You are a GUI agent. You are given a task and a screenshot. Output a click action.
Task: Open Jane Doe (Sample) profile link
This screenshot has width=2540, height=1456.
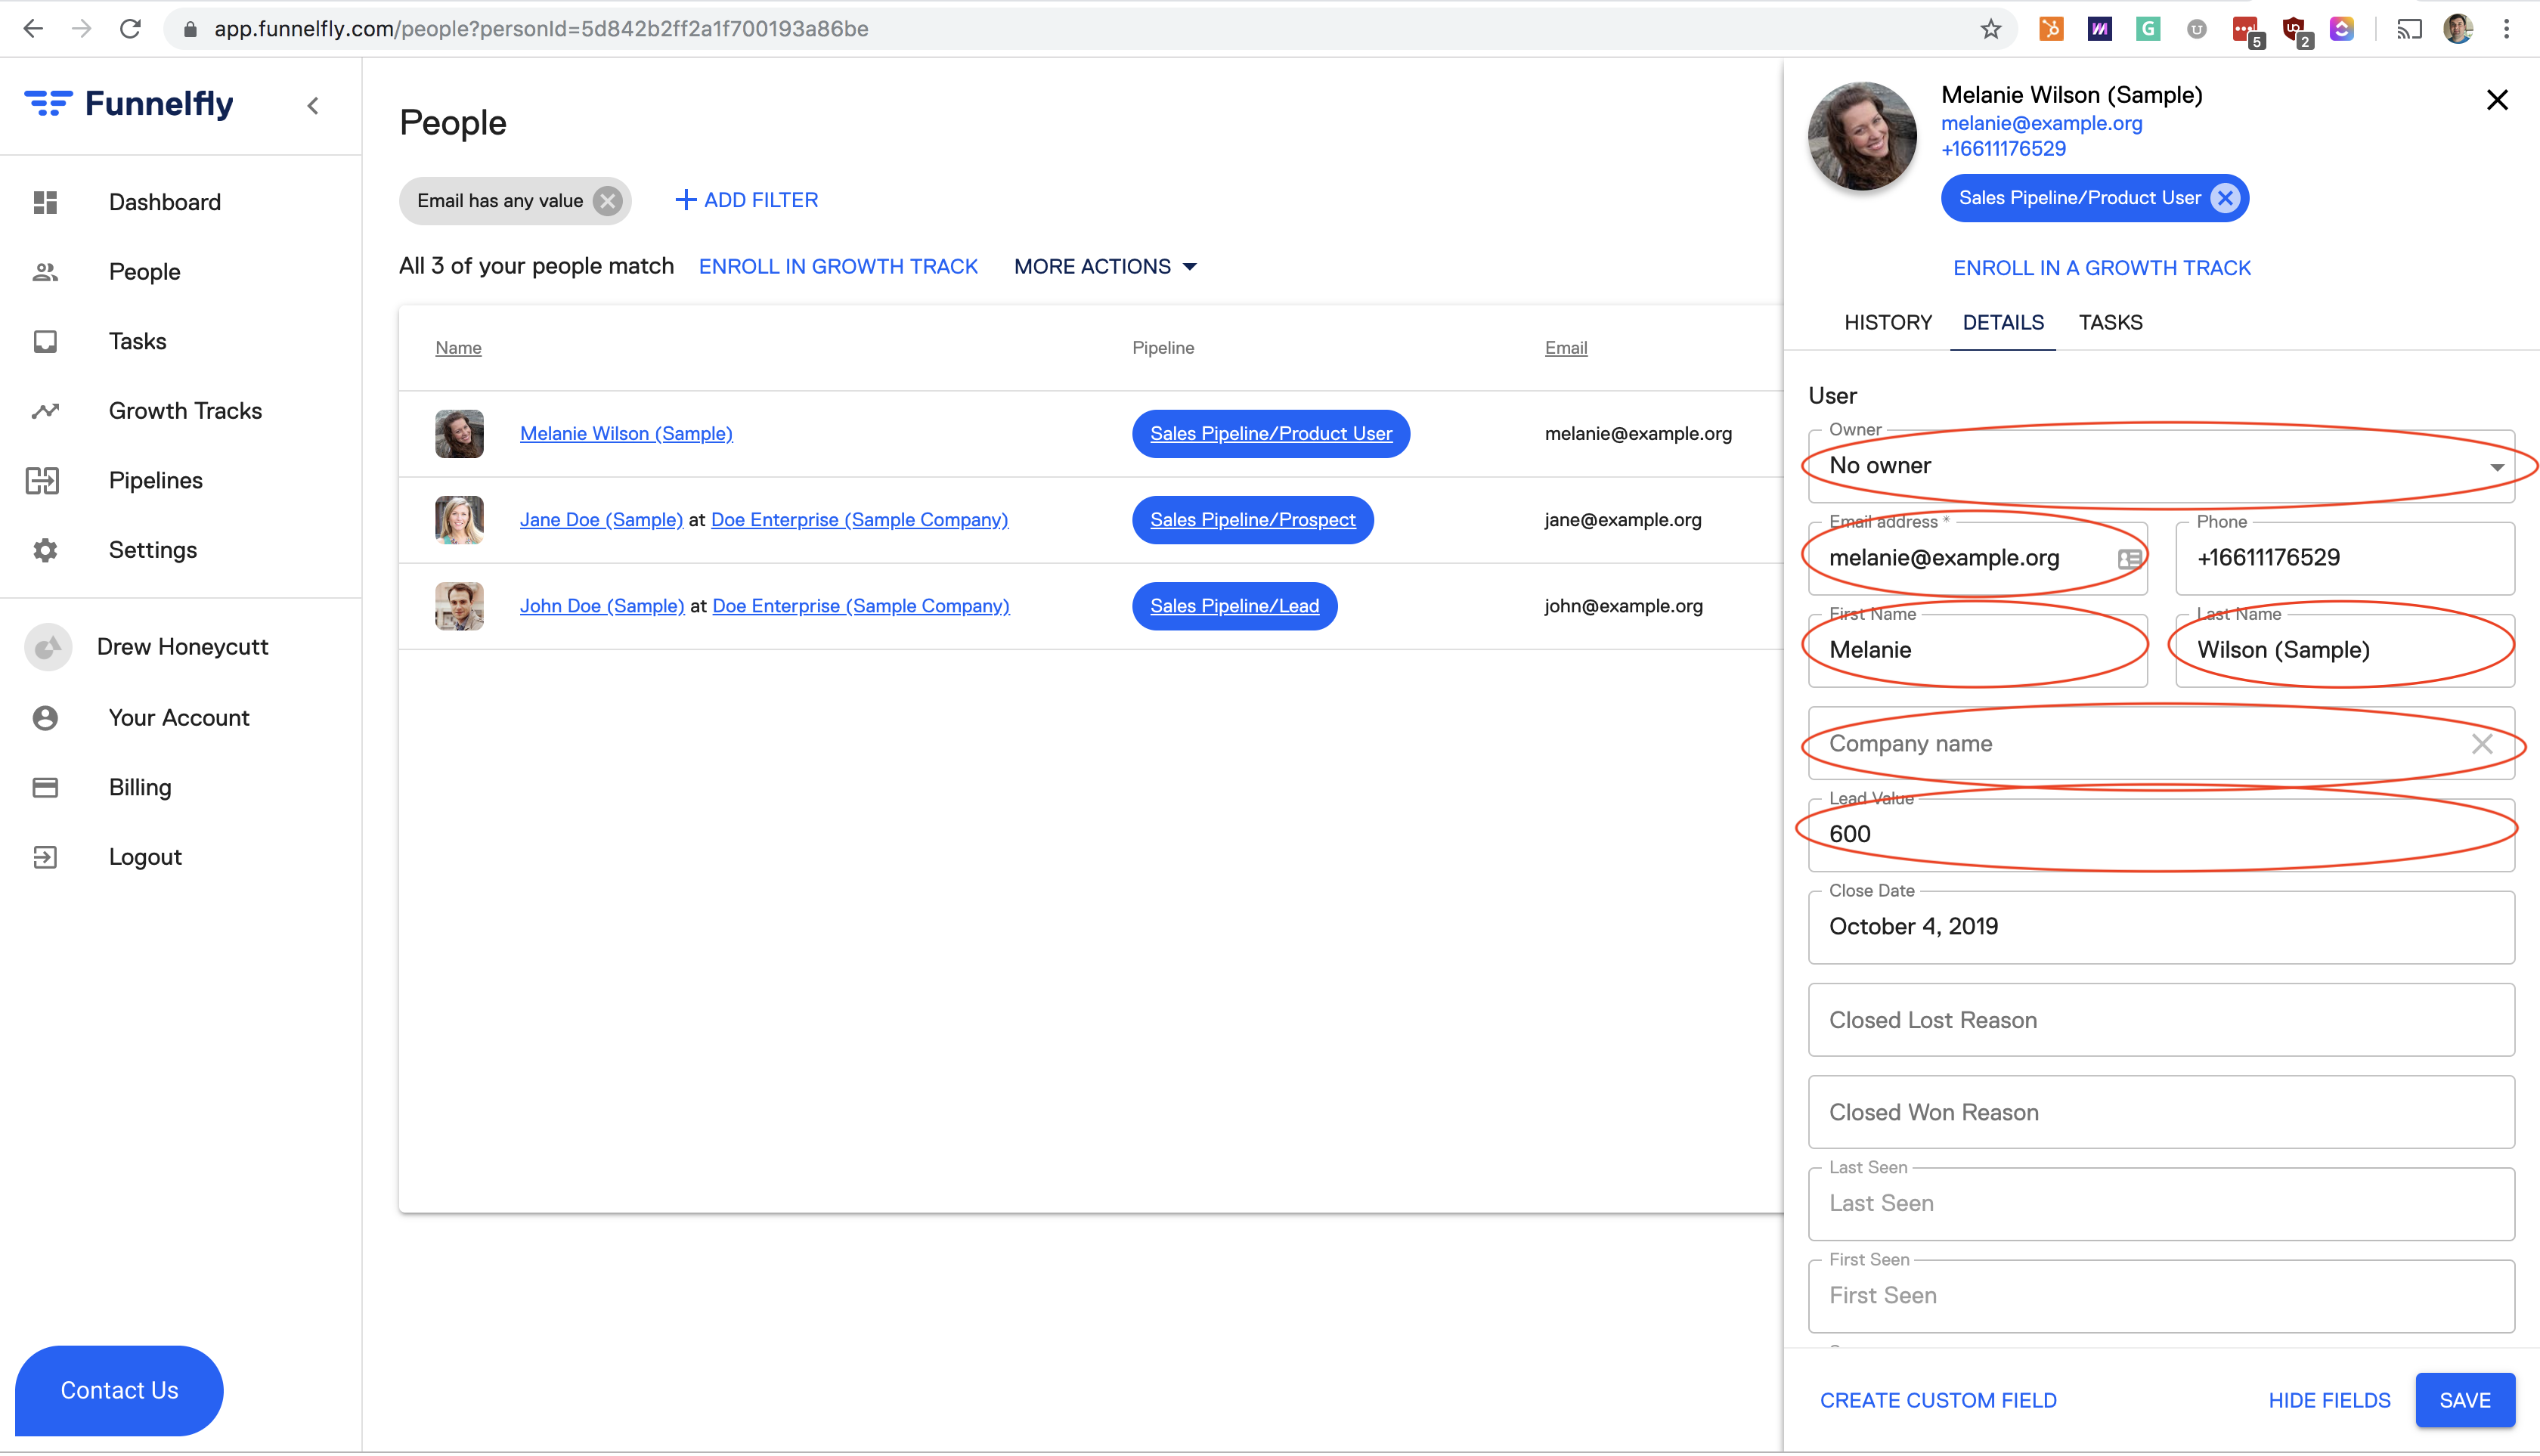point(601,520)
